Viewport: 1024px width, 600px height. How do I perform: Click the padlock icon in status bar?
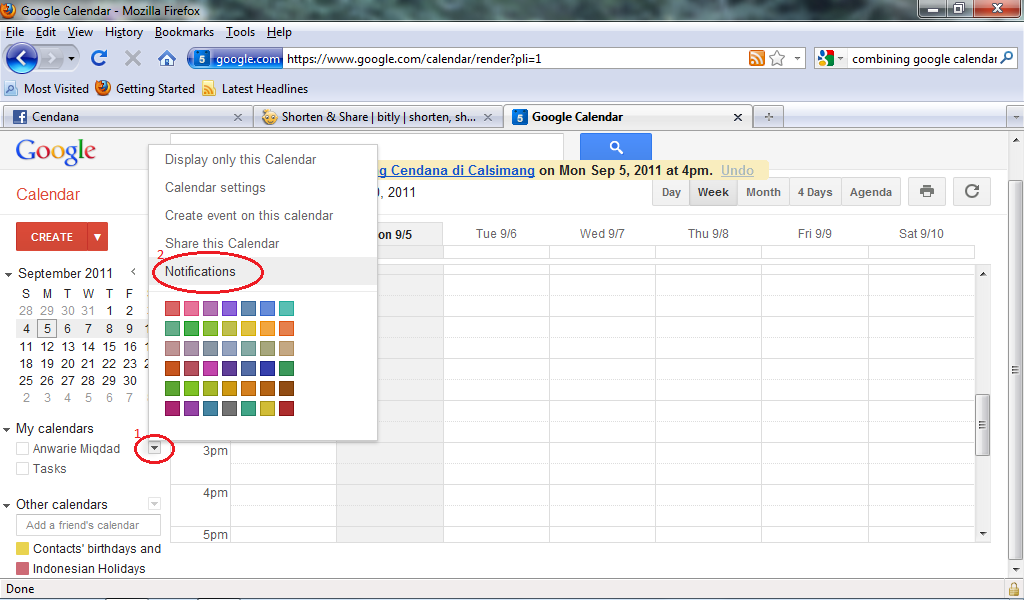(x=1014, y=589)
